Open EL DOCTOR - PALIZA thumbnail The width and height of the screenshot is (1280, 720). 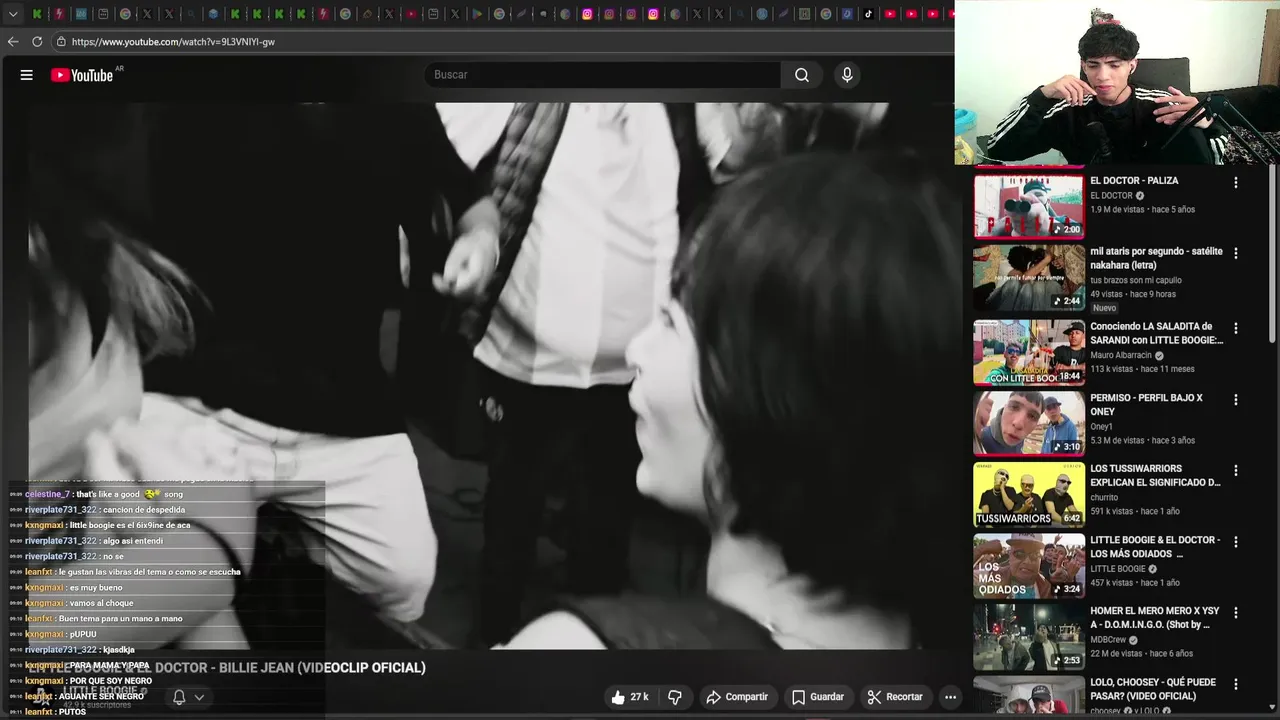pyautogui.click(x=1029, y=207)
